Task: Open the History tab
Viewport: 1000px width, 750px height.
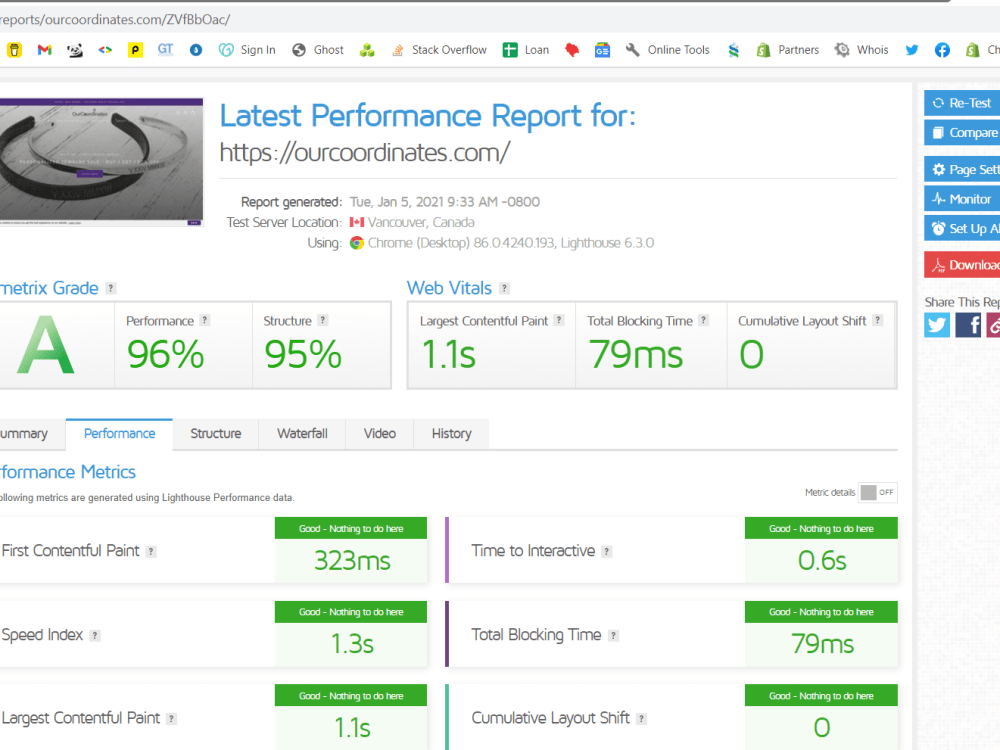Action: pos(452,434)
